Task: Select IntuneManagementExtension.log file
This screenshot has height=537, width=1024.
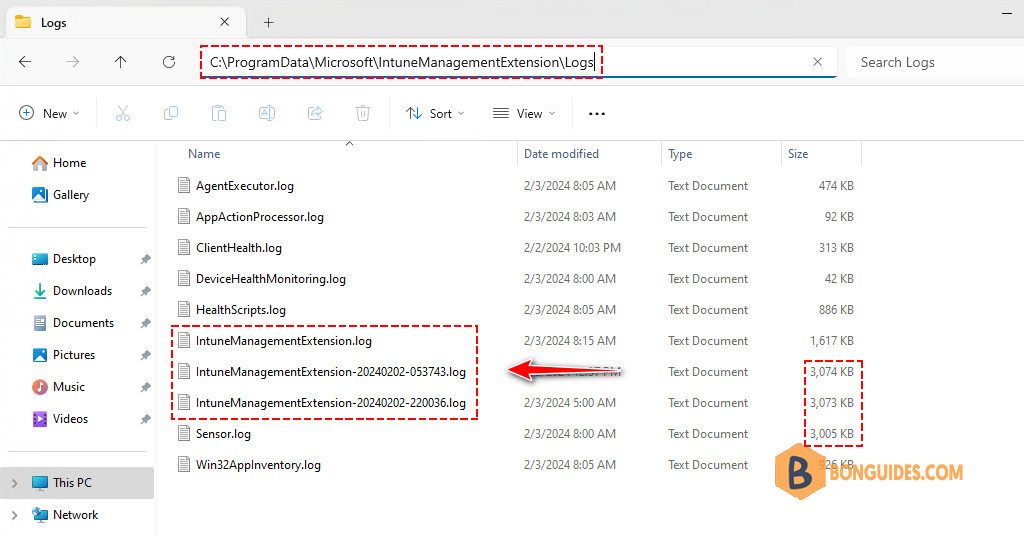Action: (283, 341)
